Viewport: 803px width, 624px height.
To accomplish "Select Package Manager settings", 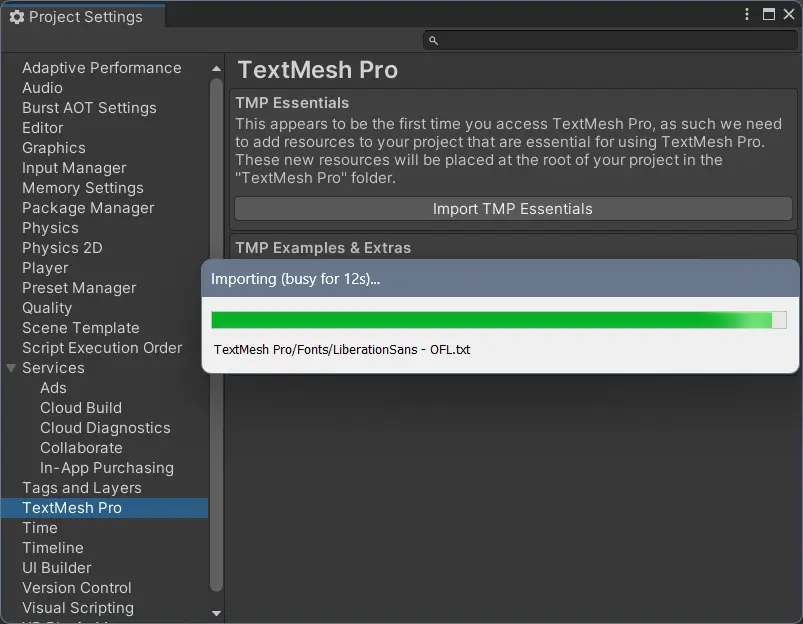I will click(x=88, y=207).
